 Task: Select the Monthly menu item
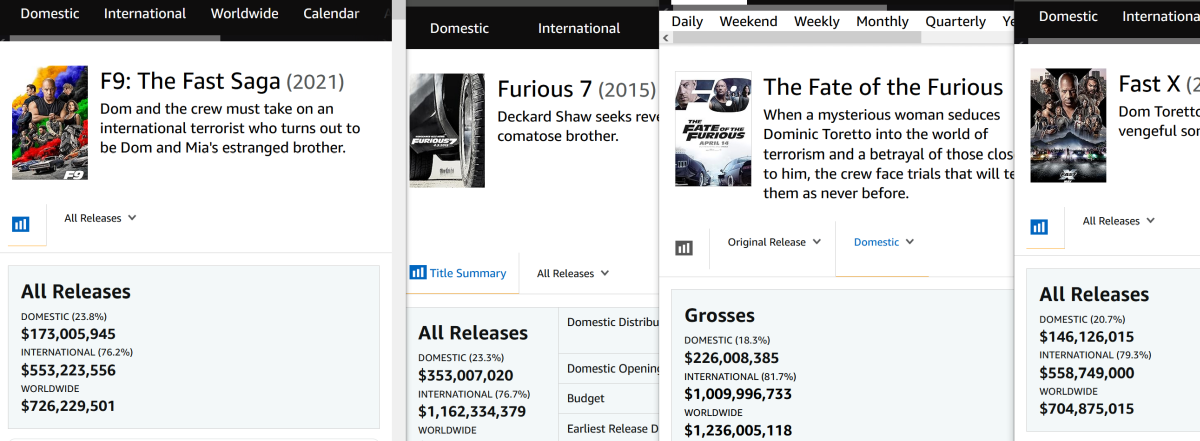click(882, 21)
